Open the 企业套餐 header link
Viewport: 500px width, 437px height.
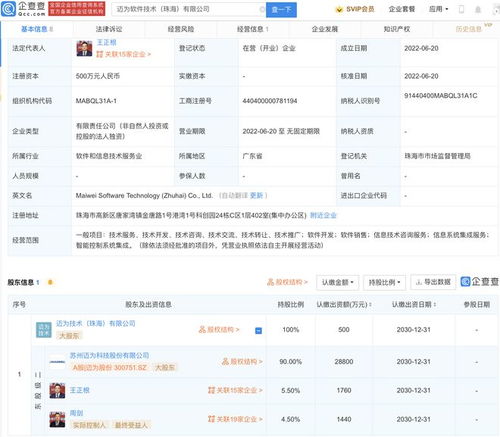click(x=402, y=9)
